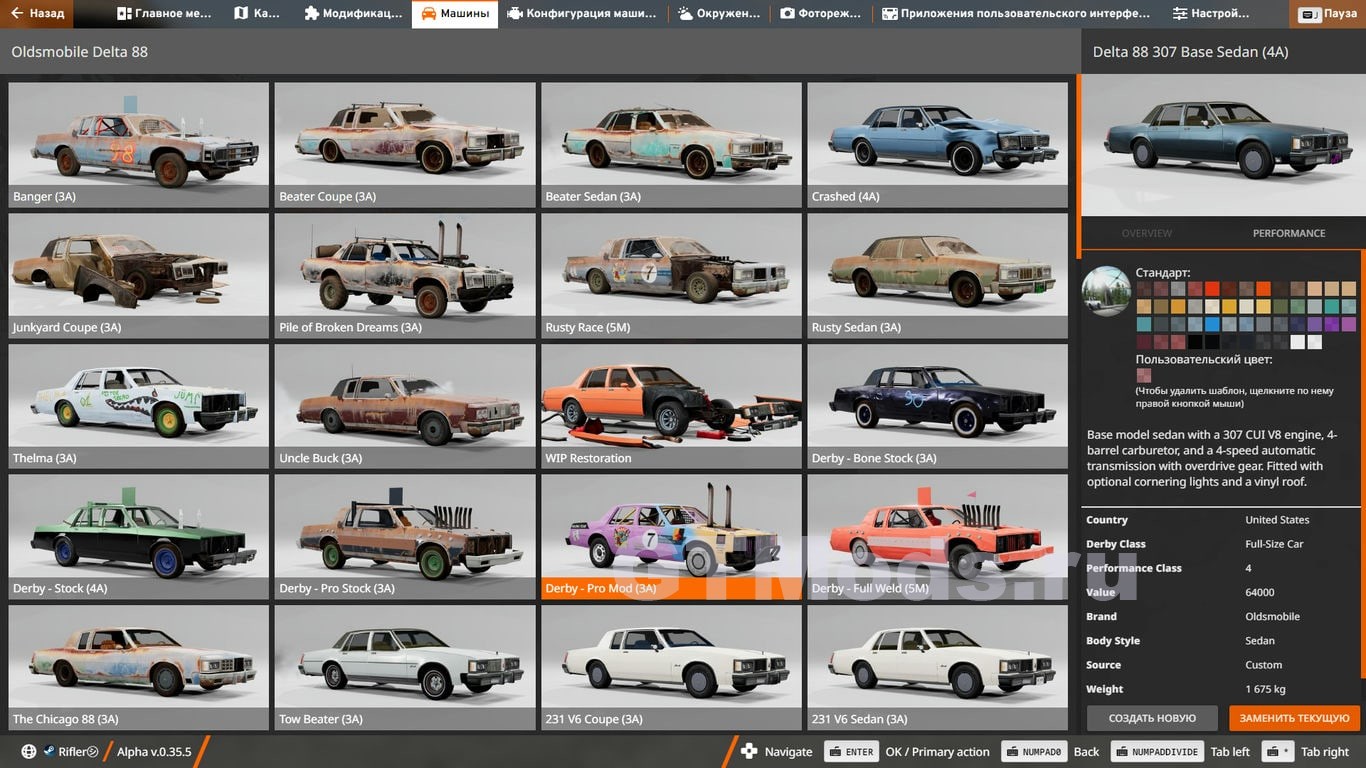The height and width of the screenshot is (768, 1366).
Task: Click the Tab right key hint icon
Action: point(1278,752)
